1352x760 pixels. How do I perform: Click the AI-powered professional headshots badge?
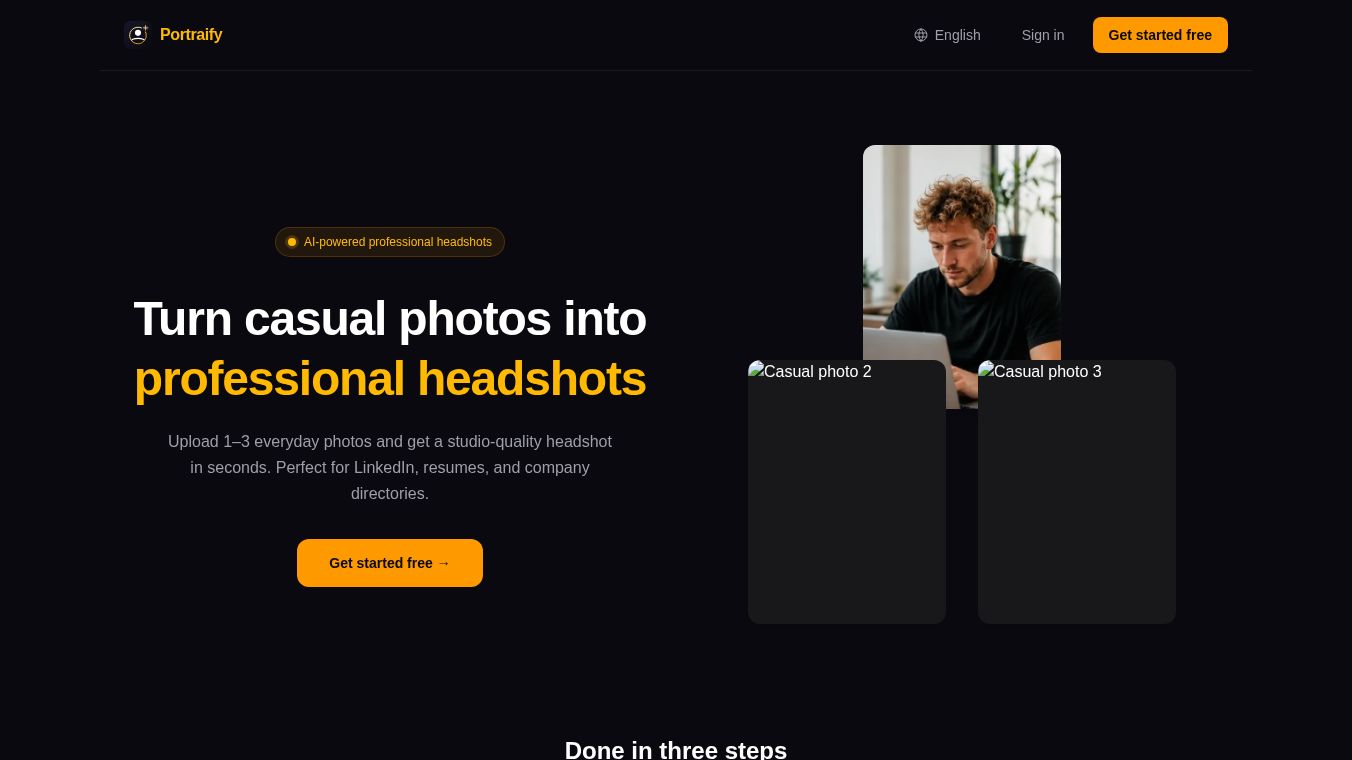click(x=390, y=242)
